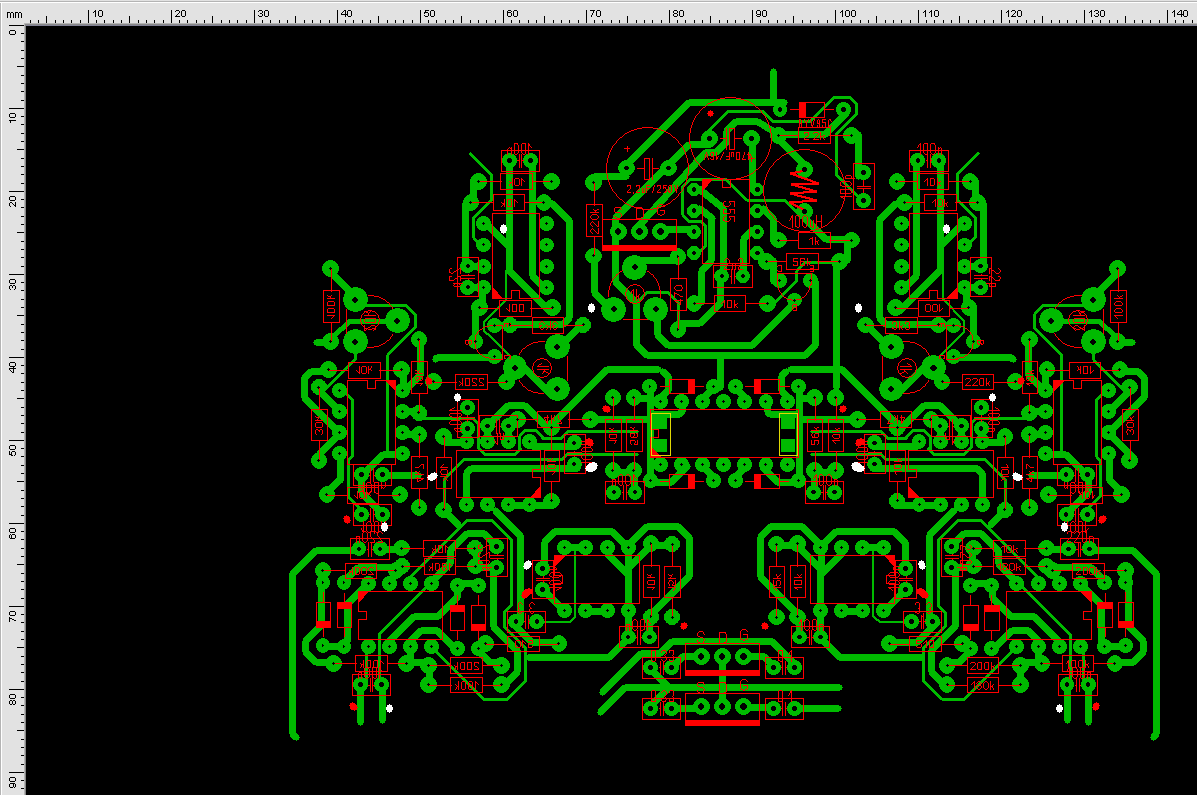Select the 56k resistor below the 1k resistor
This screenshot has height=795, width=1197.
[801, 262]
